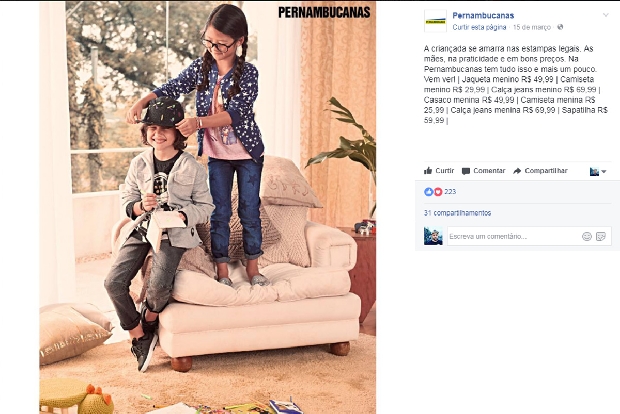Open the emoji smiley picker icon
This screenshot has height=414, width=620.
(x=587, y=236)
